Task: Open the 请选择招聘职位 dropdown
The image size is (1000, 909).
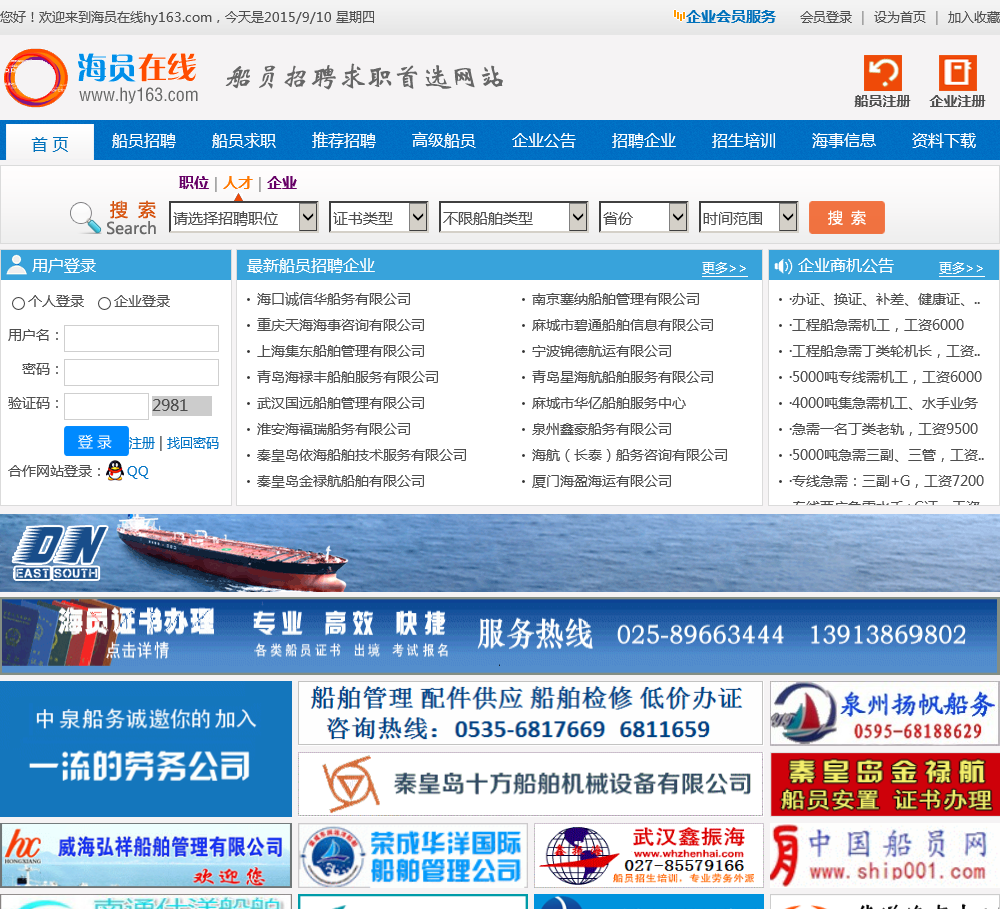Action: (x=243, y=218)
